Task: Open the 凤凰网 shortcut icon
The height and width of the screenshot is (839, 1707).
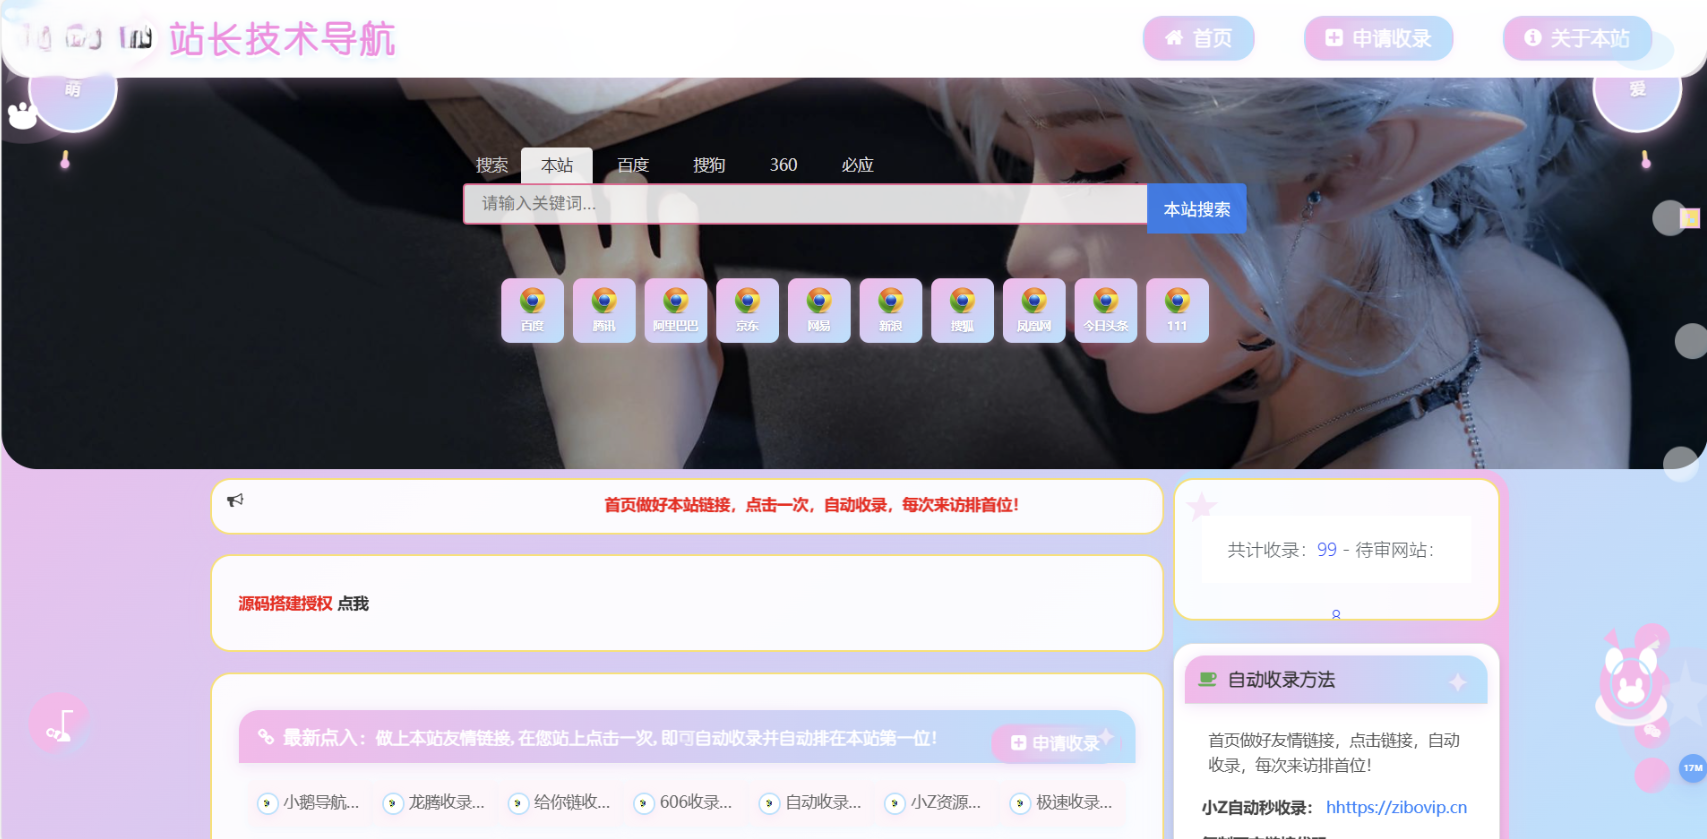Action: pos(1034,311)
